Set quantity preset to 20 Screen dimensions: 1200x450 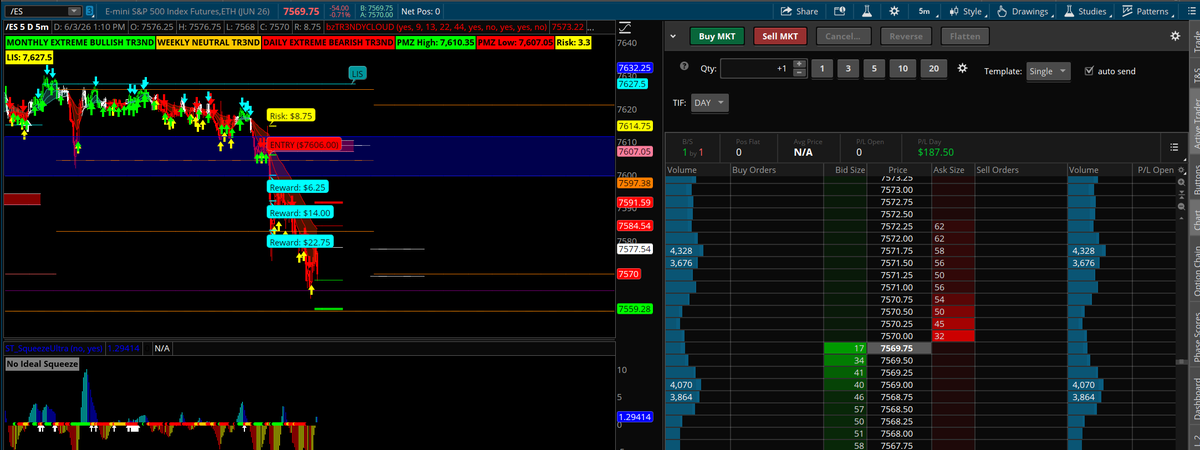[x=934, y=69]
